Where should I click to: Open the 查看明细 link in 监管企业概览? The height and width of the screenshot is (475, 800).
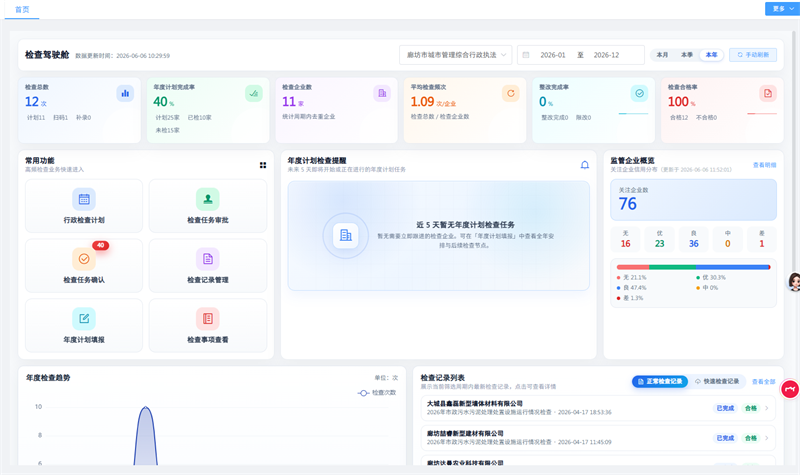tap(764, 165)
